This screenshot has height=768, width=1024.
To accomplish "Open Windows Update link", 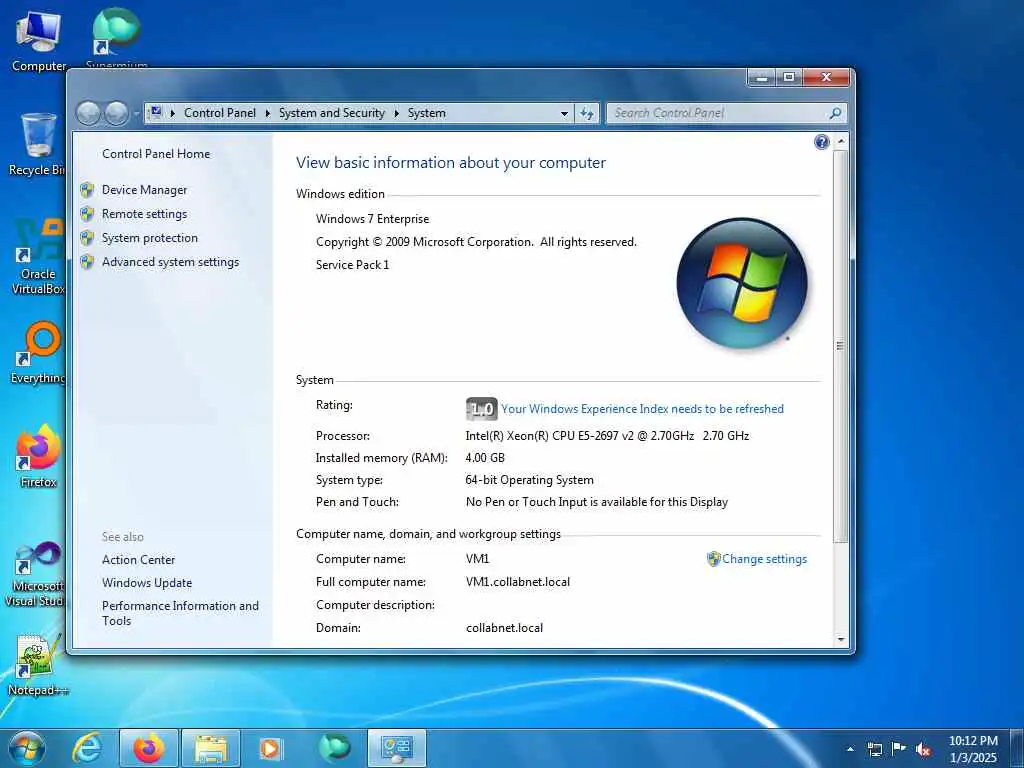I will coord(147,583).
